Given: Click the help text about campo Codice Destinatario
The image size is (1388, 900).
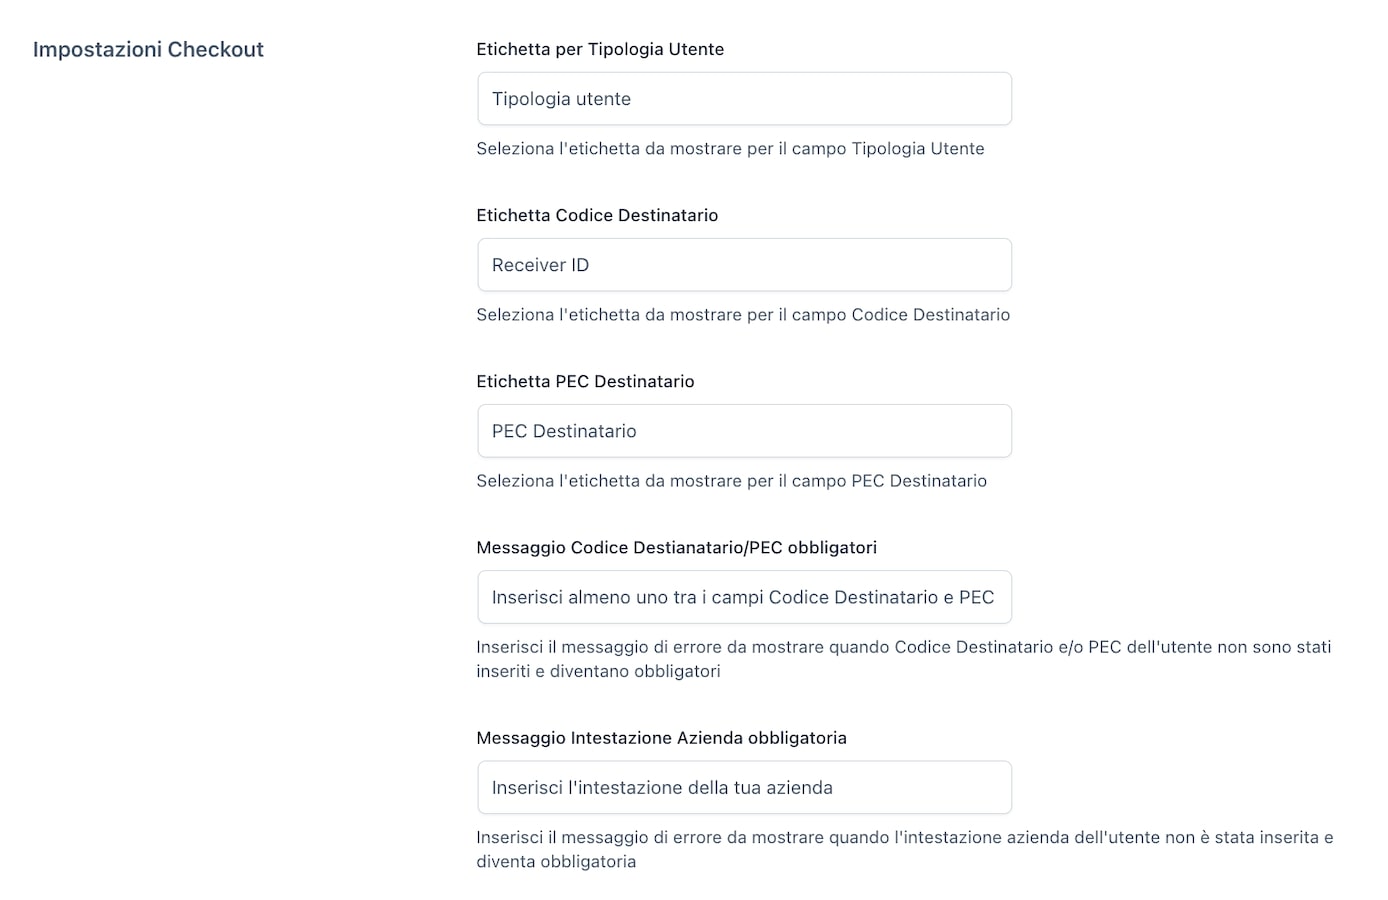Looking at the screenshot, I should (x=743, y=314).
